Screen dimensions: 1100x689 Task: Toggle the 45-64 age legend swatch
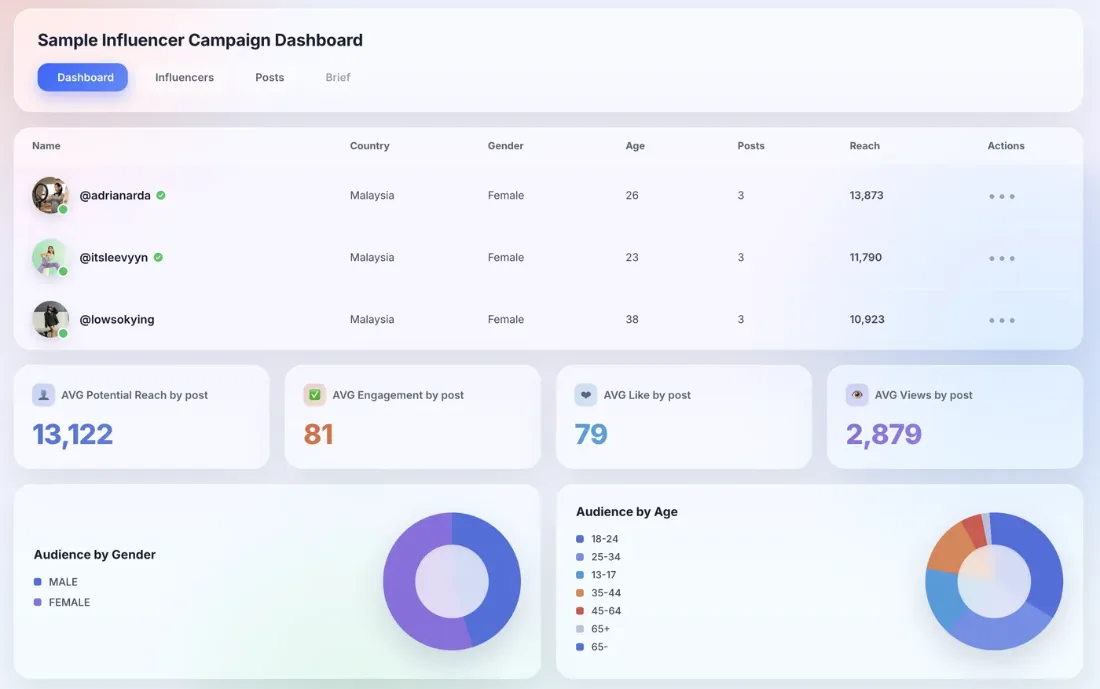[x=579, y=611]
